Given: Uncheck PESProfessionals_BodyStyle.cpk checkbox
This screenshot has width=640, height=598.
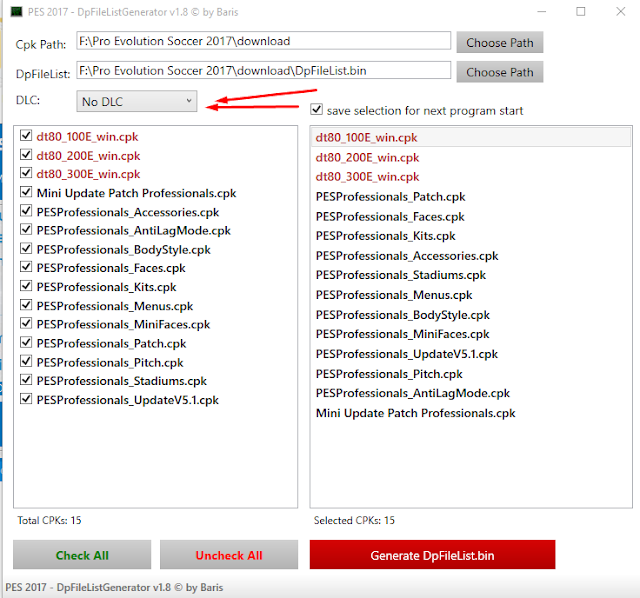Looking at the screenshot, I should [26, 248].
